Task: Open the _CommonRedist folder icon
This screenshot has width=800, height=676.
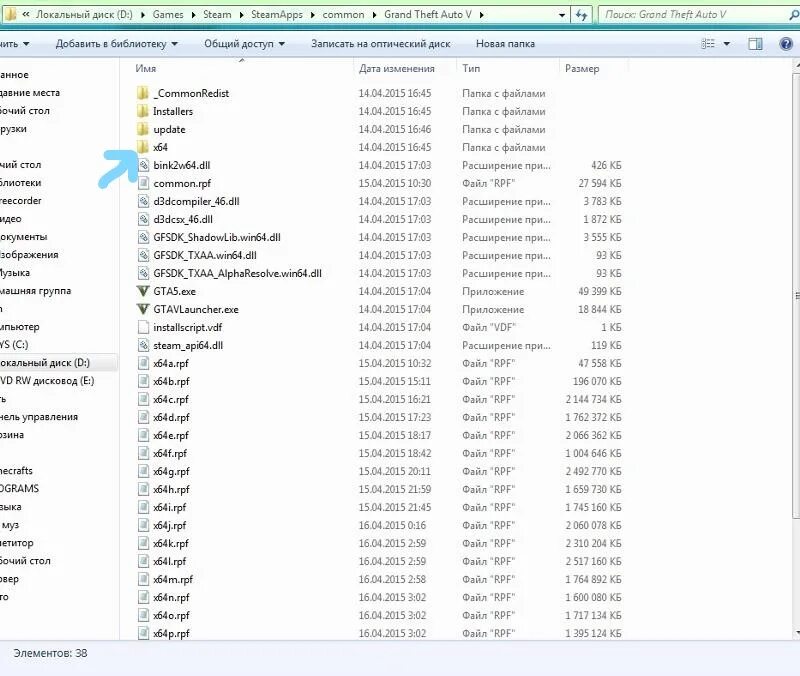Action: click(143, 93)
